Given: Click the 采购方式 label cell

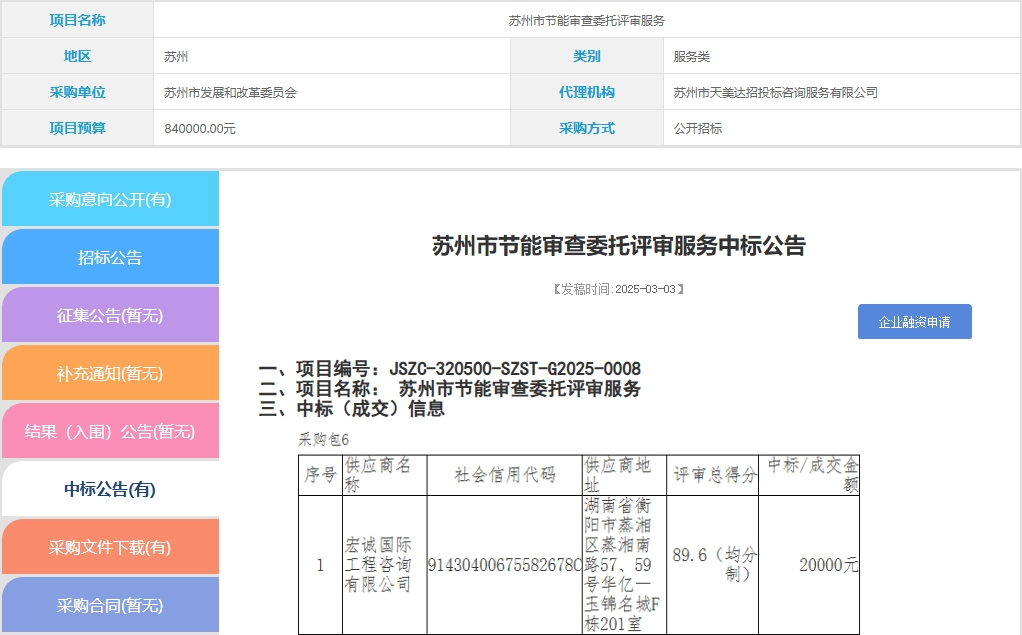Looking at the screenshot, I should 587,128.
